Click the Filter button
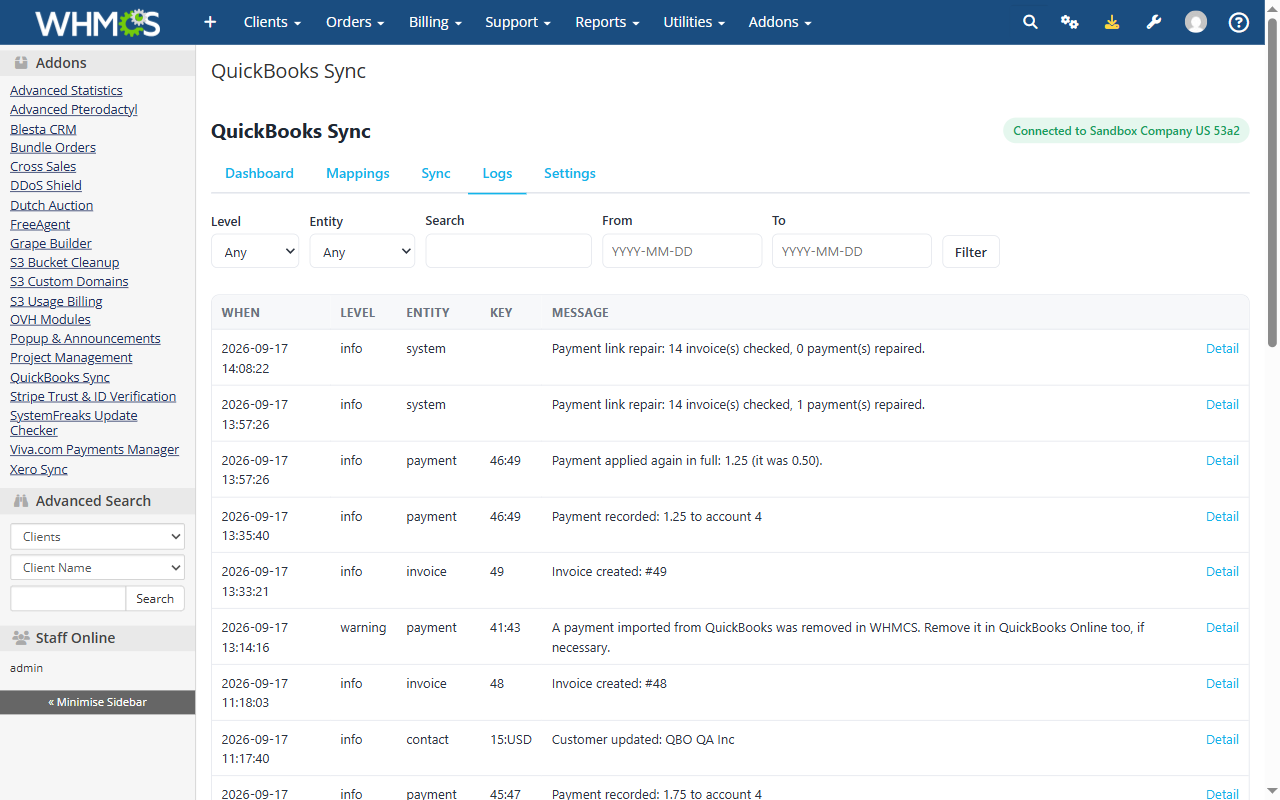 971,252
